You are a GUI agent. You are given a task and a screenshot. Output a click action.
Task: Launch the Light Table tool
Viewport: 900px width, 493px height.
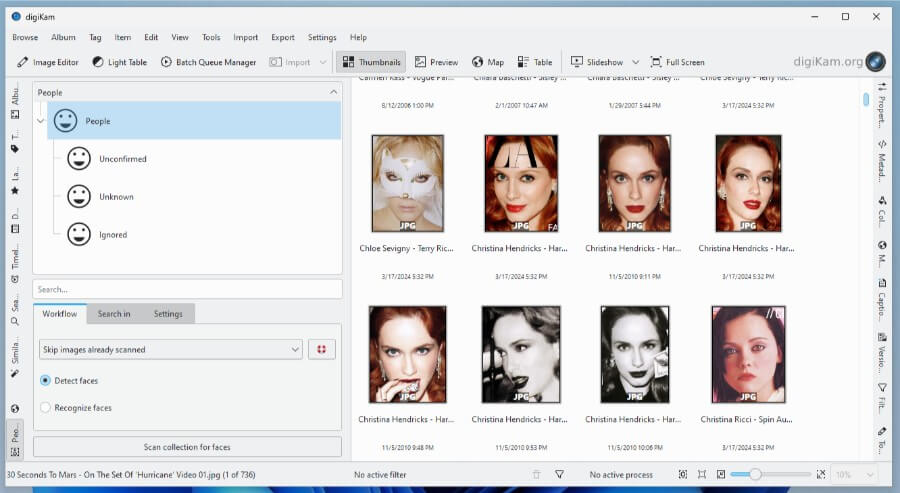click(119, 62)
